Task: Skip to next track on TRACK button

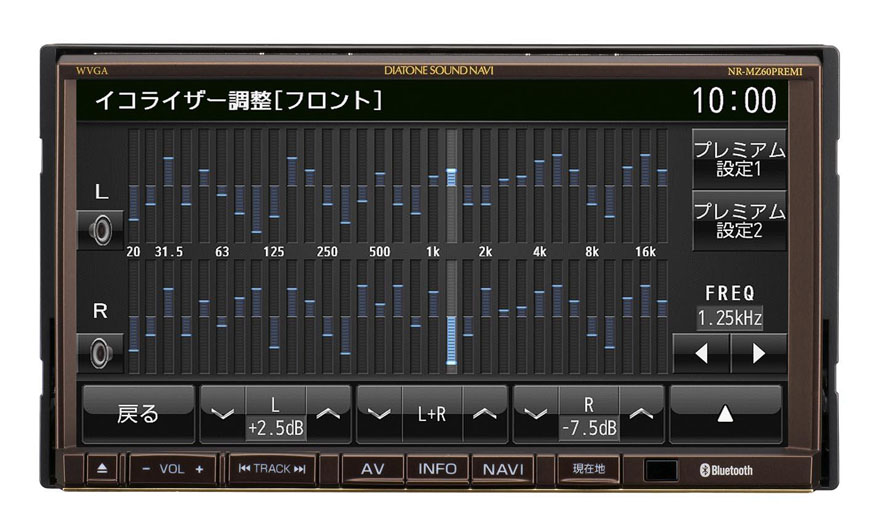Action: point(300,469)
